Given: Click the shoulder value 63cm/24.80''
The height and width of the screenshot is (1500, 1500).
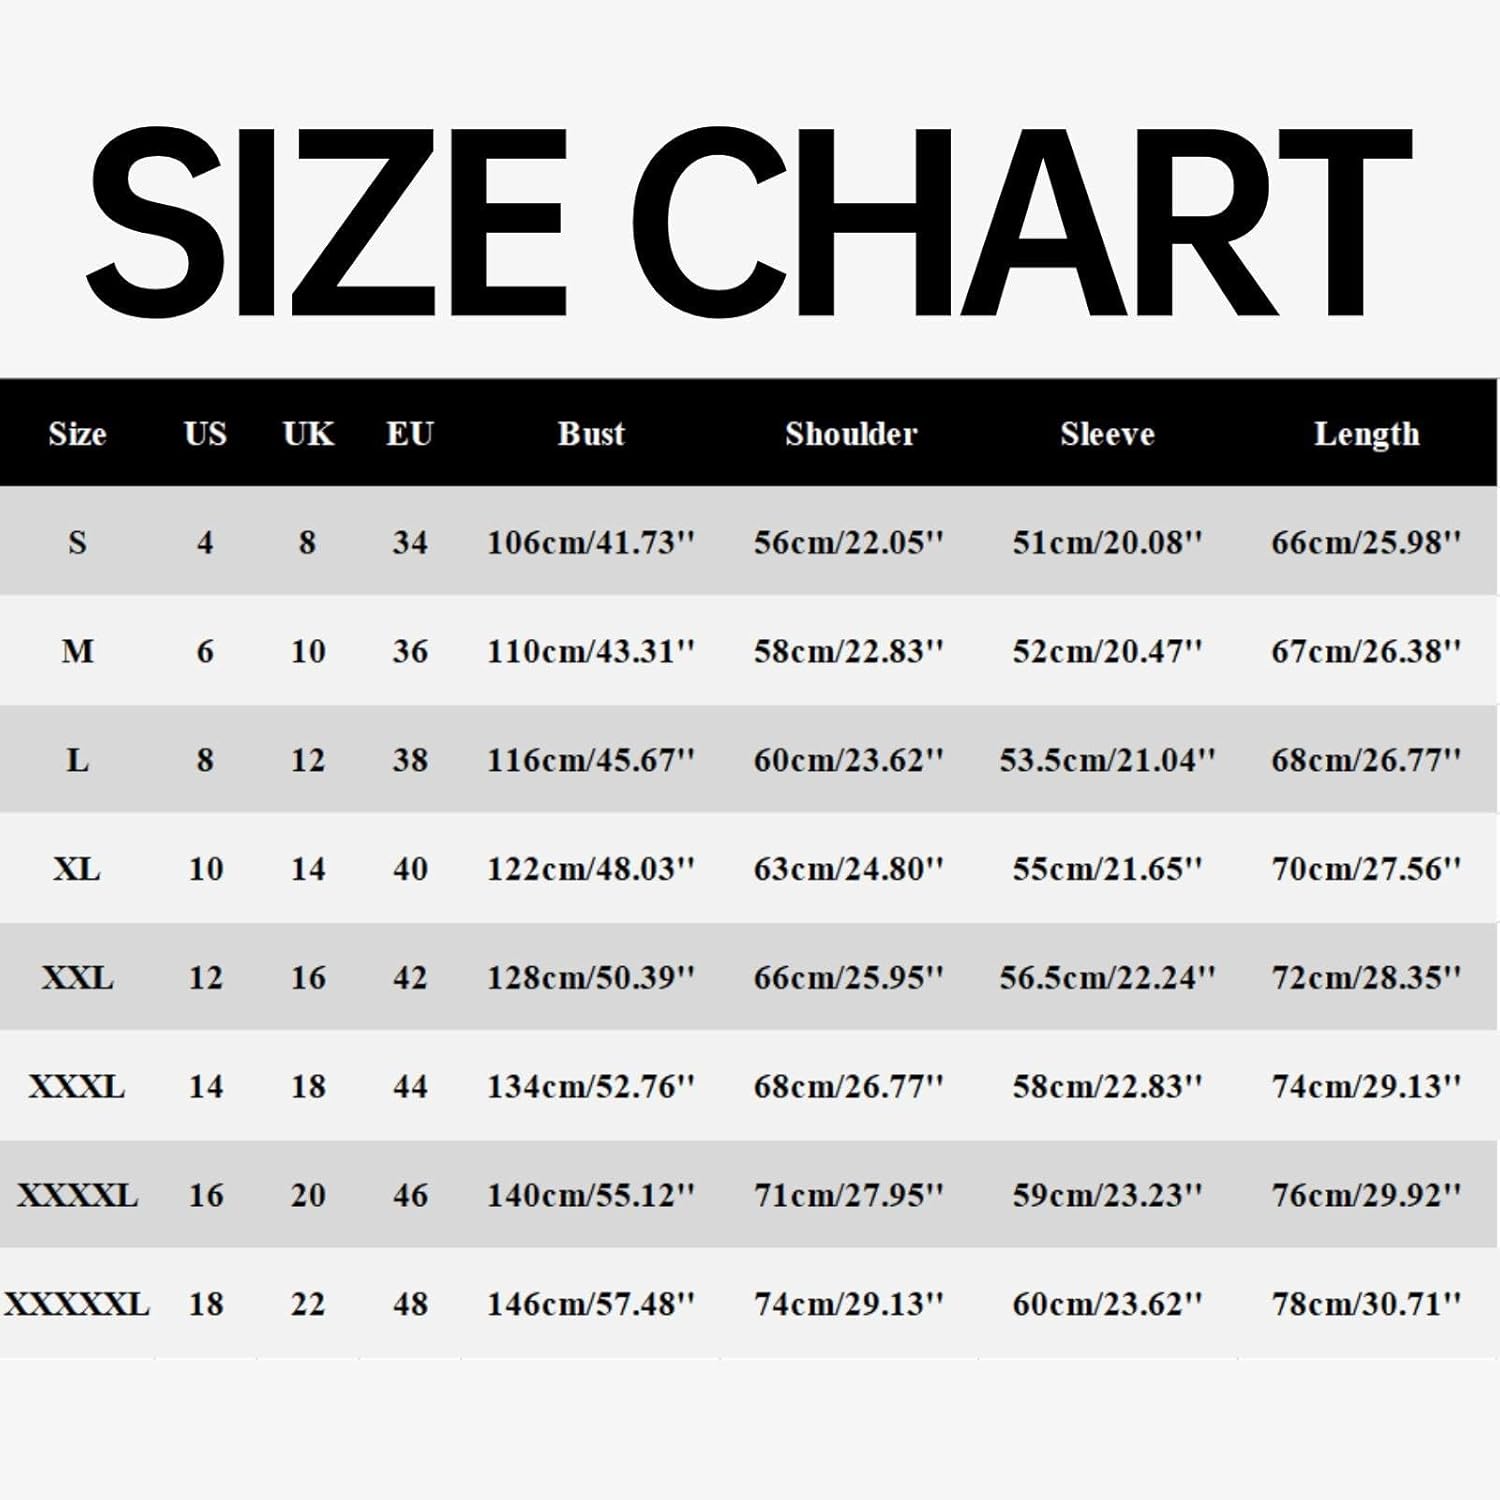Looking at the screenshot, I should pyautogui.click(x=848, y=869).
